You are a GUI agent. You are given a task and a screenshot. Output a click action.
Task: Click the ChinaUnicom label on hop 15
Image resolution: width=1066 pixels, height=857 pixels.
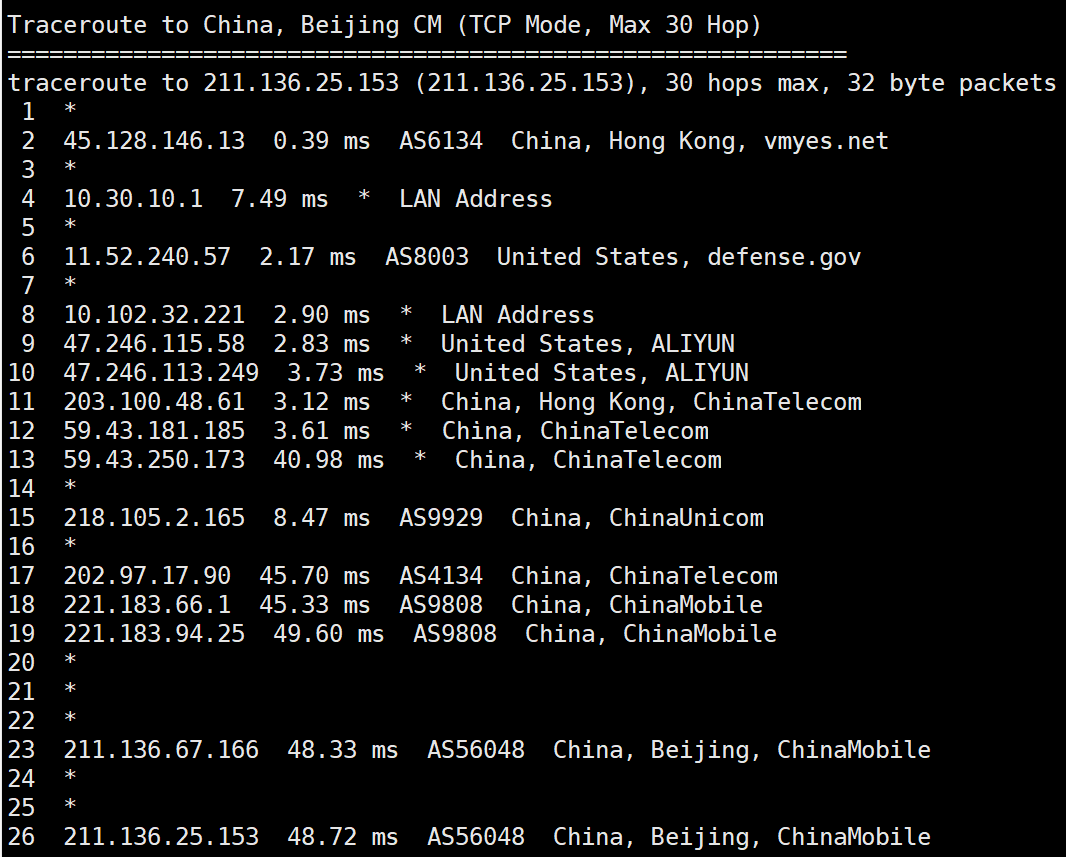pyautogui.click(x=686, y=518)
